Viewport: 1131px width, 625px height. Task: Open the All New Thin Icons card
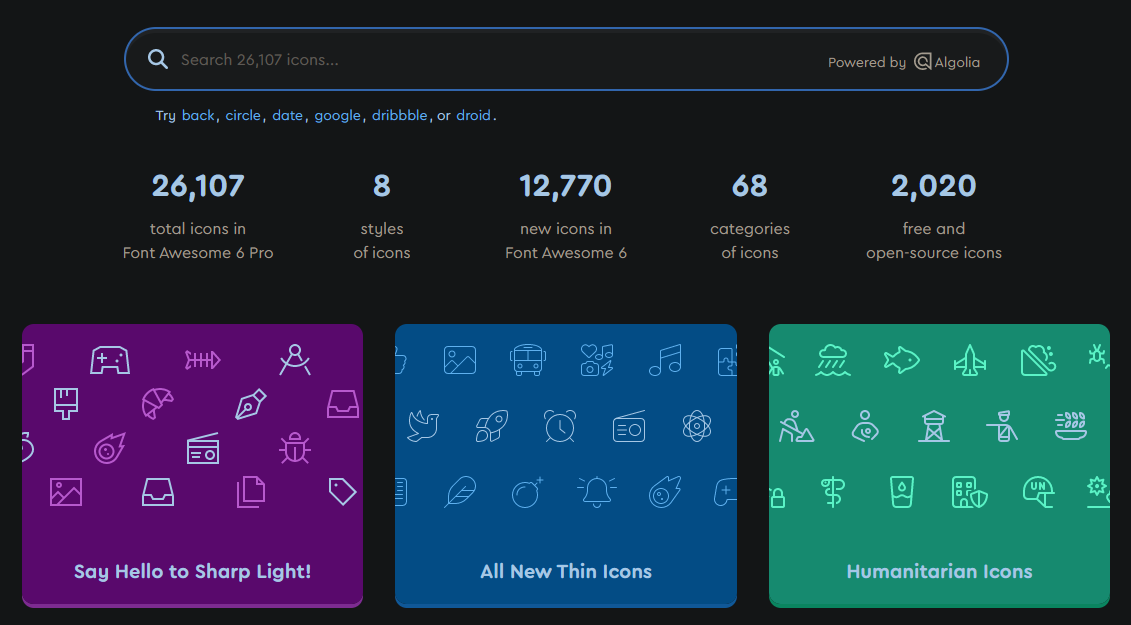(x=566, y=571)
